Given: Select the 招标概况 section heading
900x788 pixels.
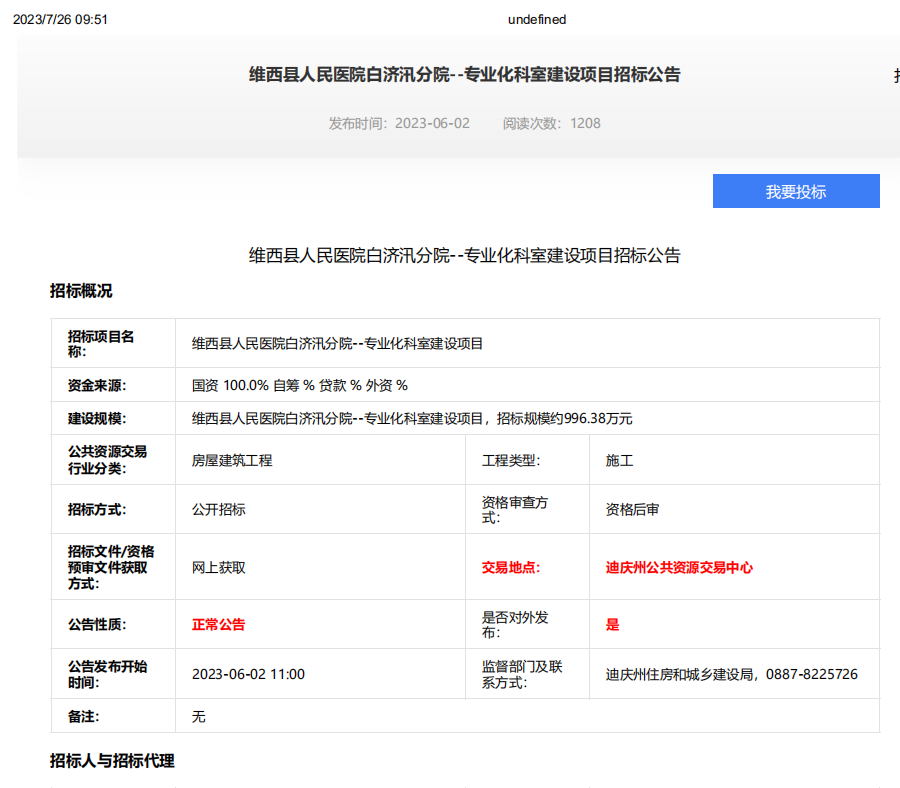Looking at the screenshot, I should (x=81, y=291).
